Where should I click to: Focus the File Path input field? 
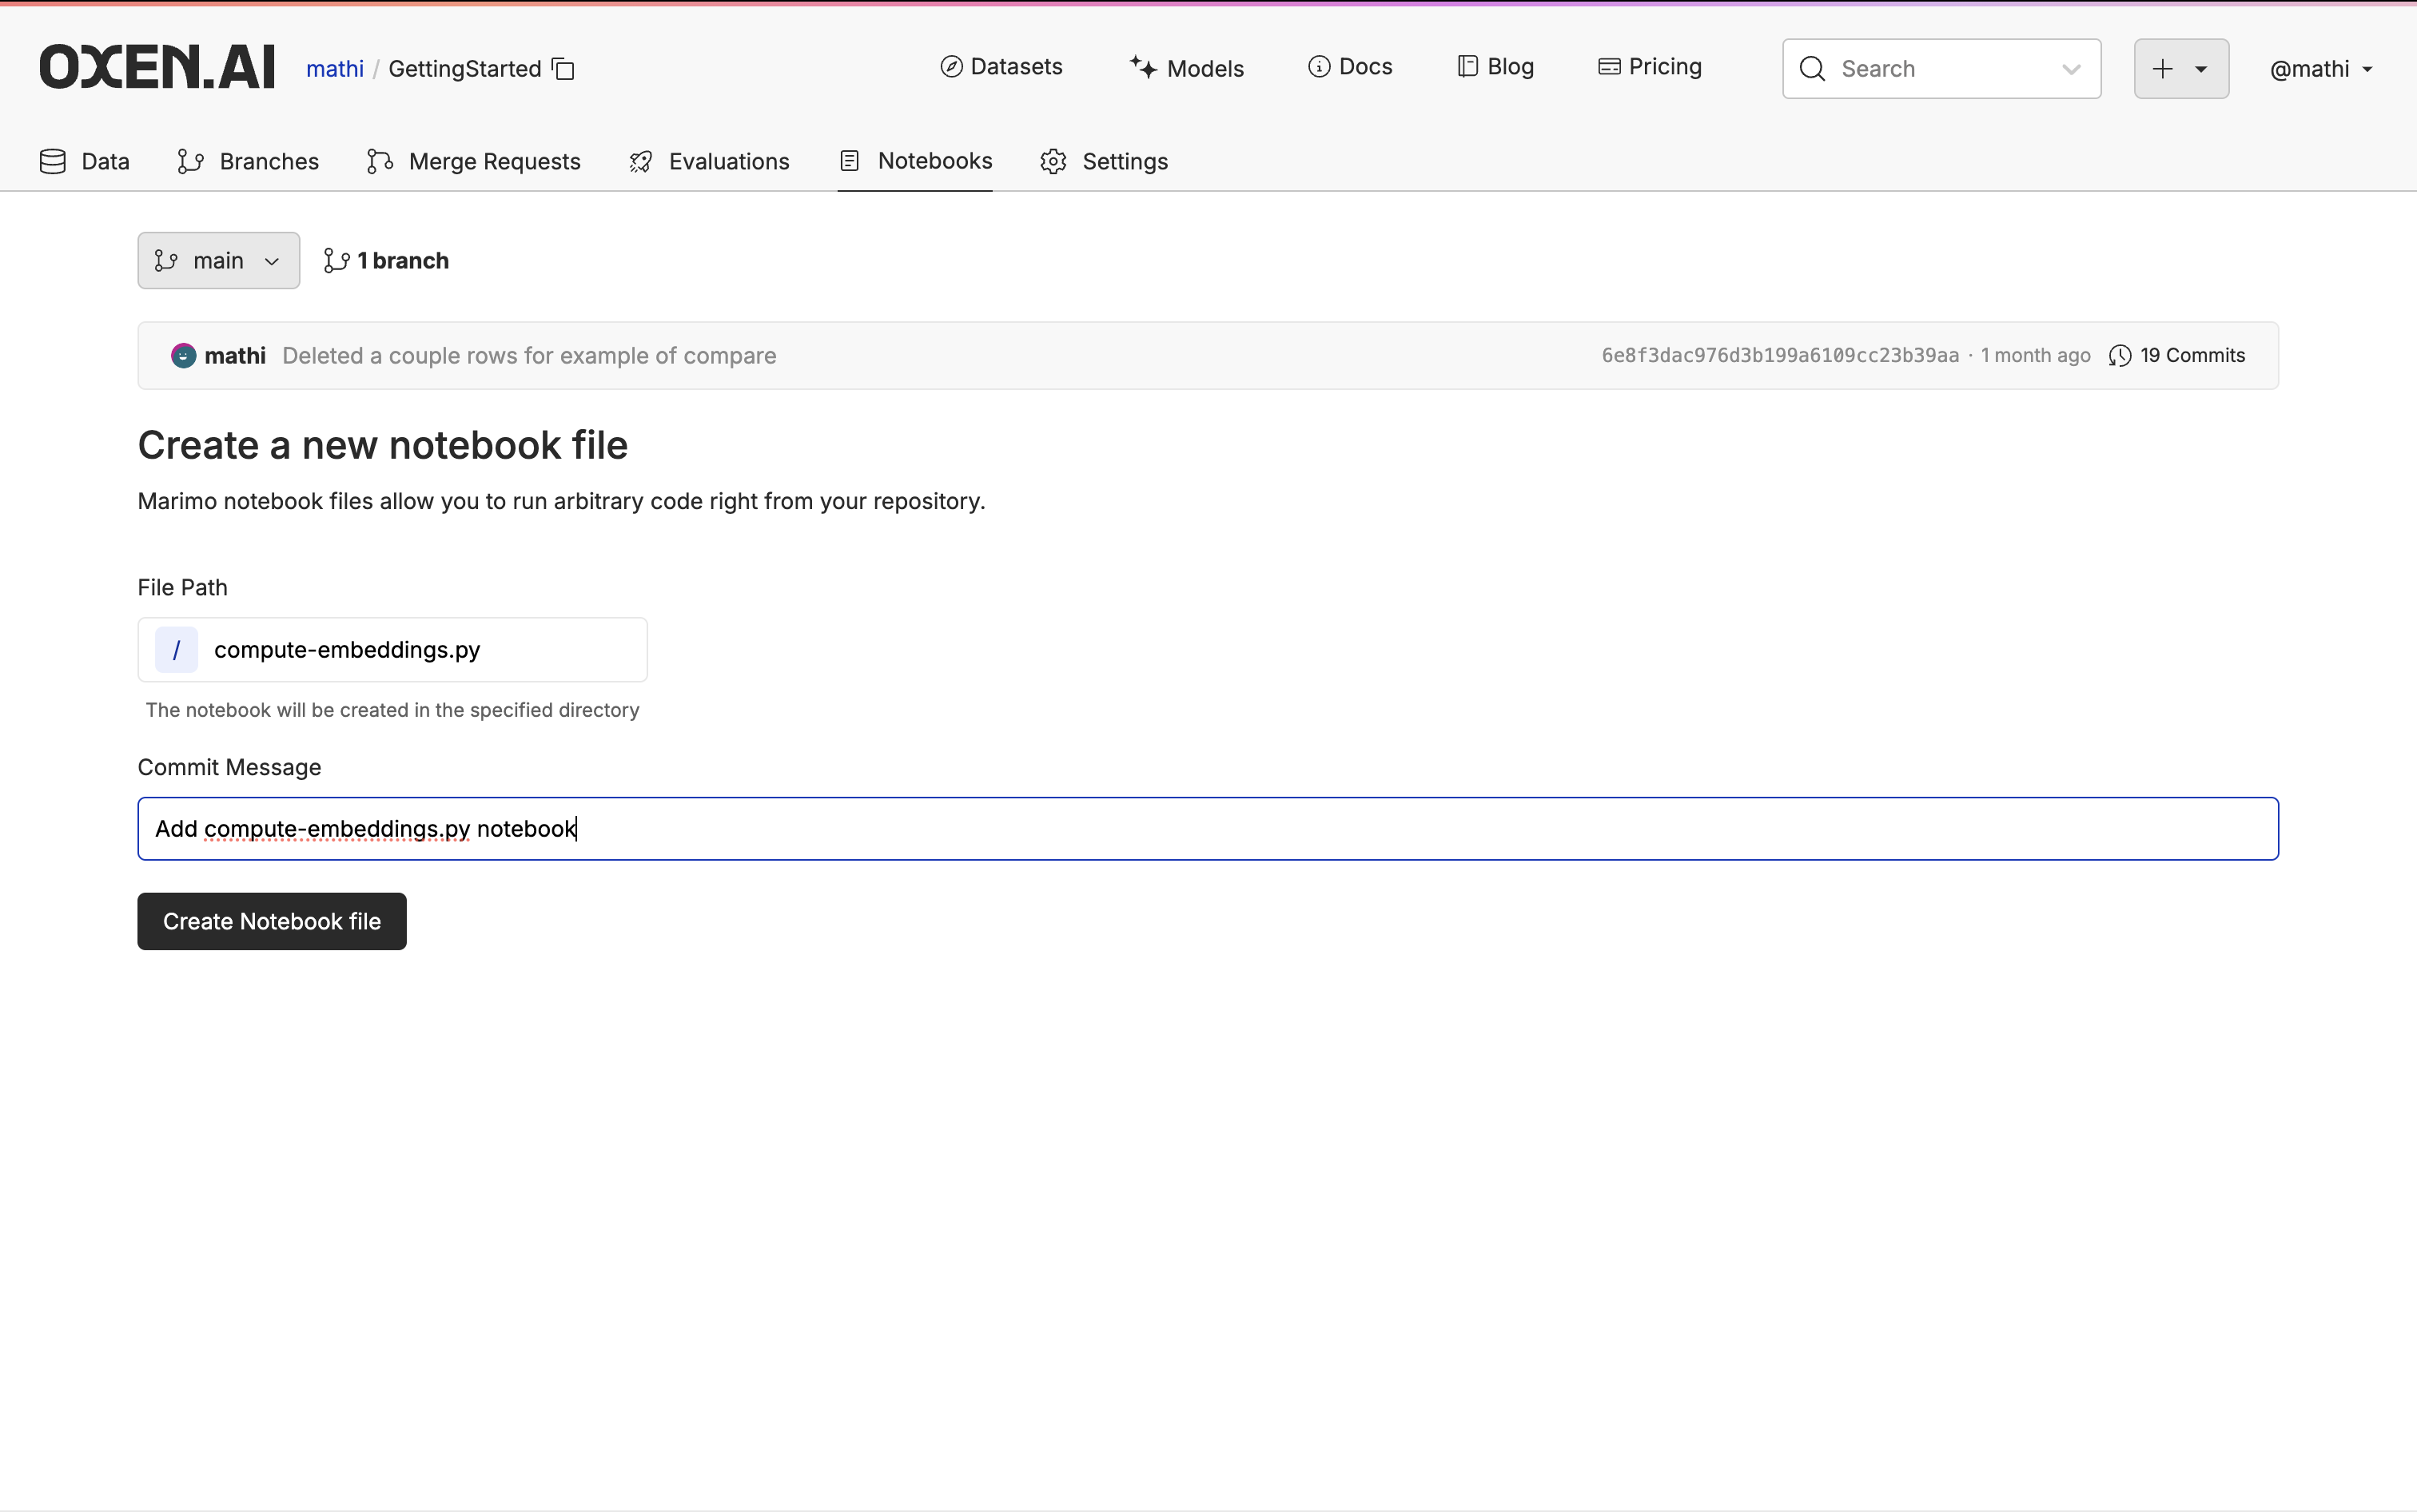click(x=420, y=650)
